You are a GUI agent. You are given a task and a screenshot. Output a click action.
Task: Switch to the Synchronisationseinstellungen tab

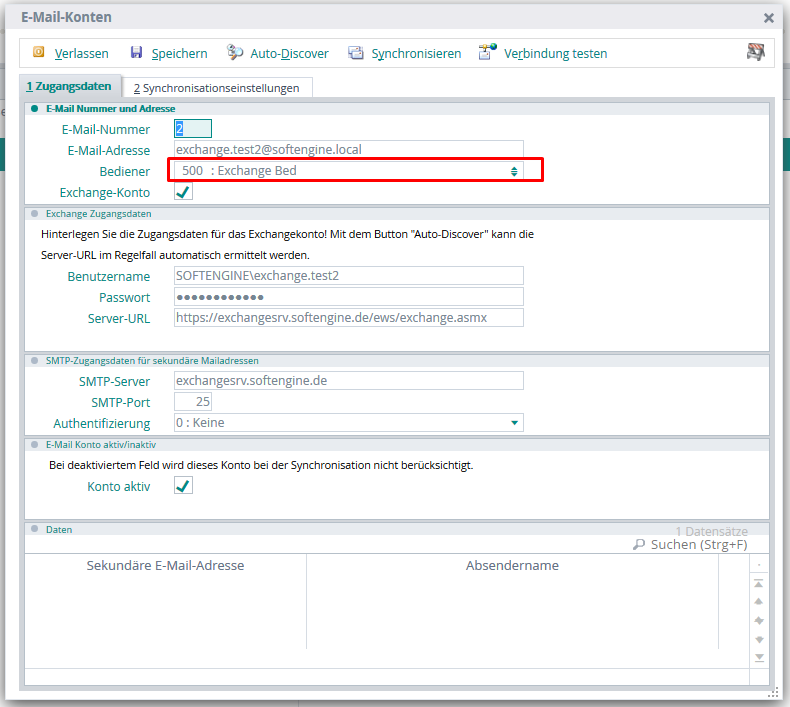click(217, 88)
